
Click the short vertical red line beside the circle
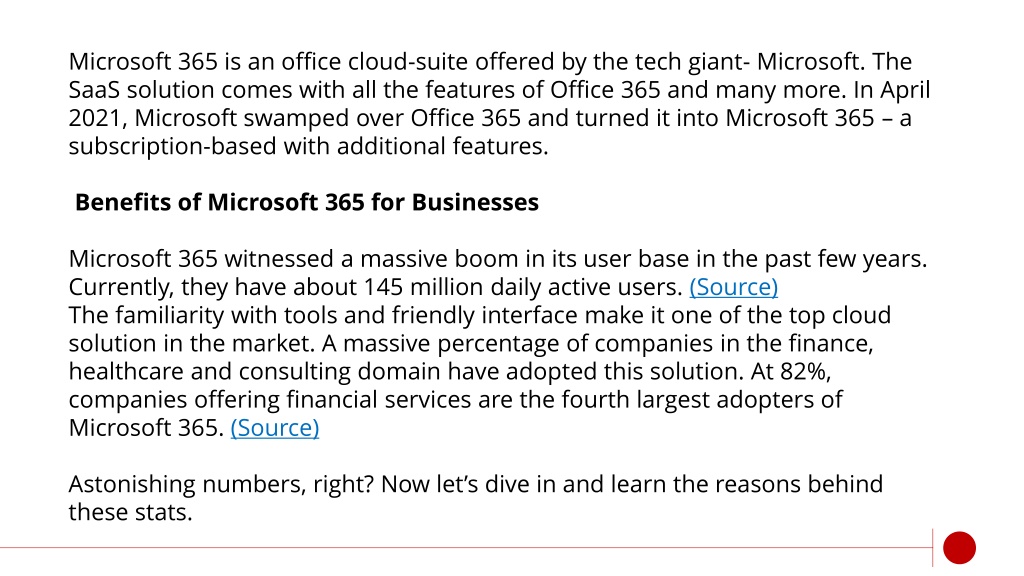point(933,547)
